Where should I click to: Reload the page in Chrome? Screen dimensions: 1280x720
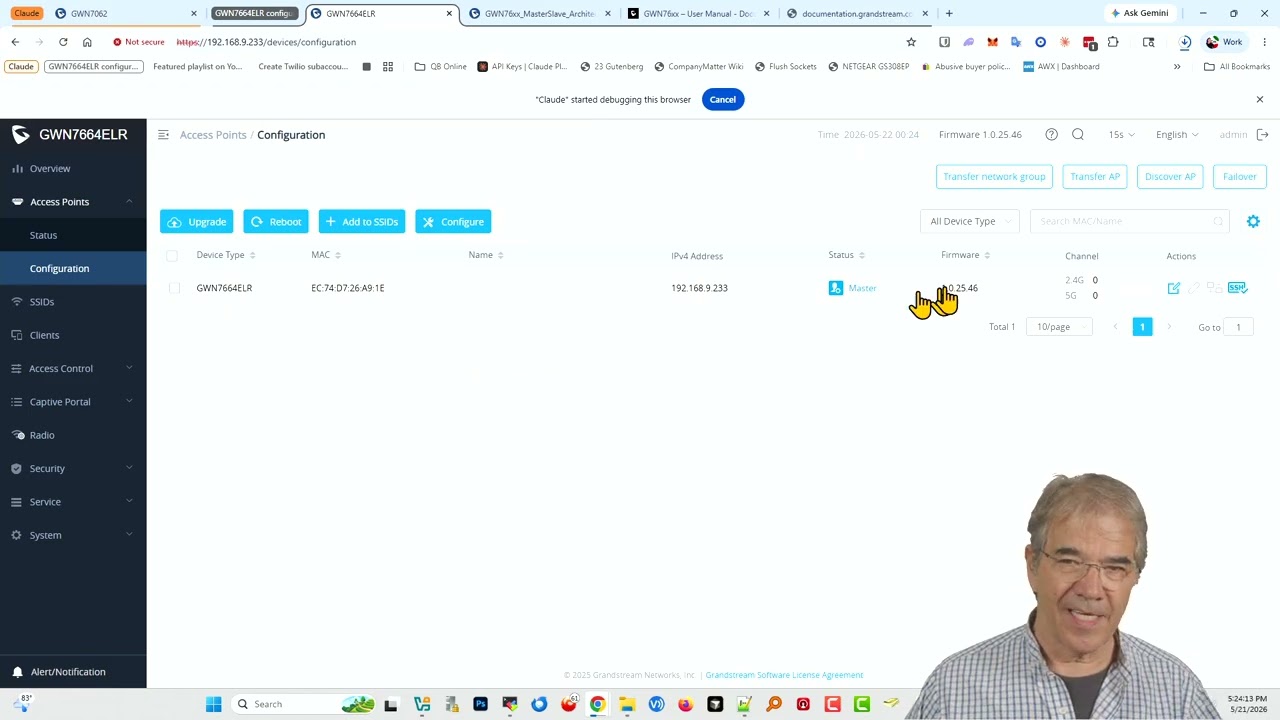(x=63, y=42)
